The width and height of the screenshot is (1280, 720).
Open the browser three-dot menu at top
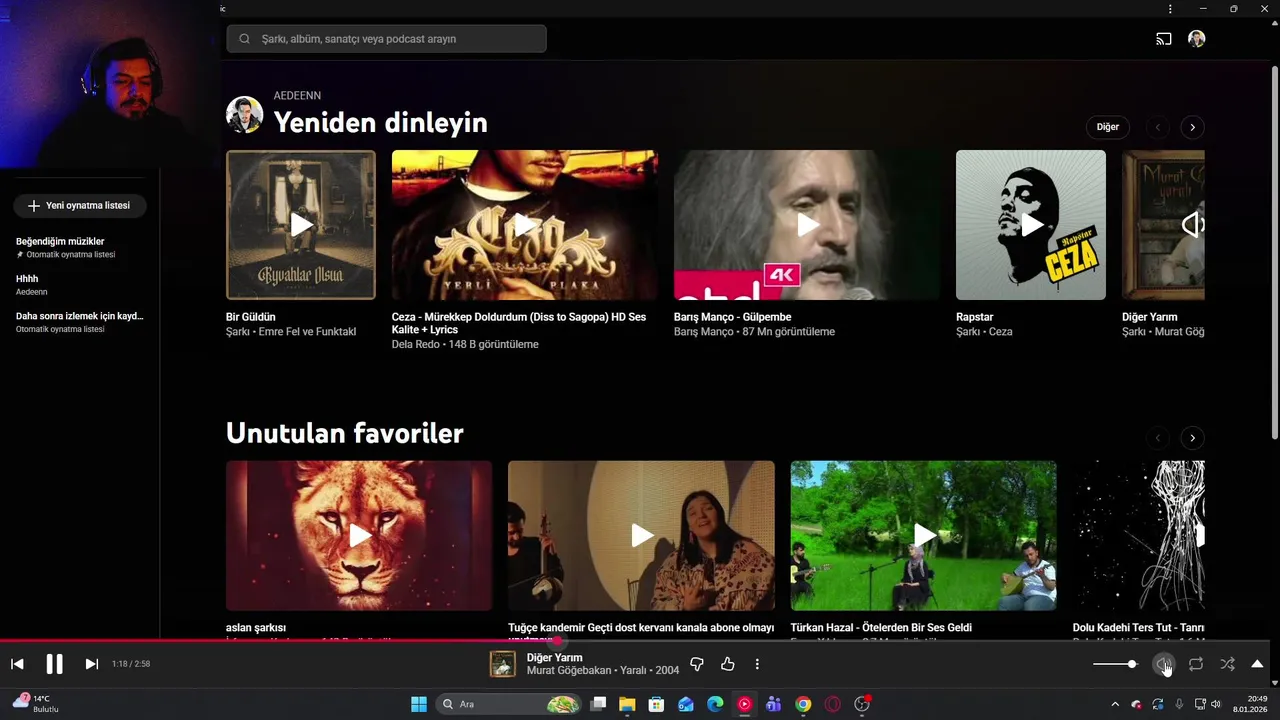(x=1170, y=9)
